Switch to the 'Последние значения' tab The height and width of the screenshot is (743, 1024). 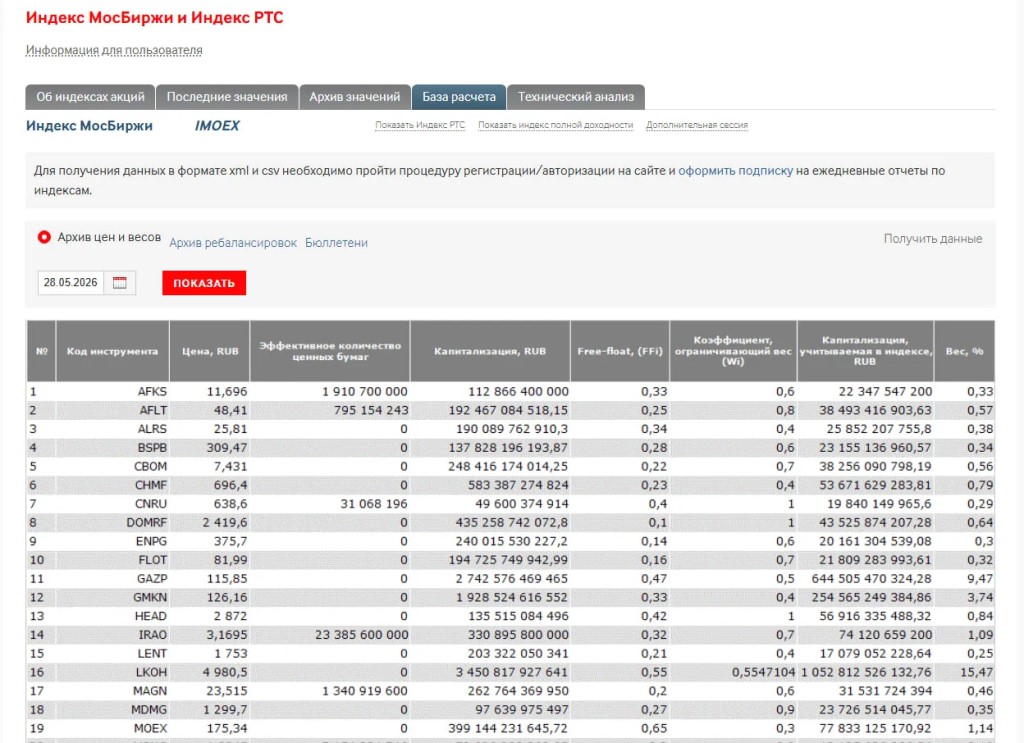(227, 97)
